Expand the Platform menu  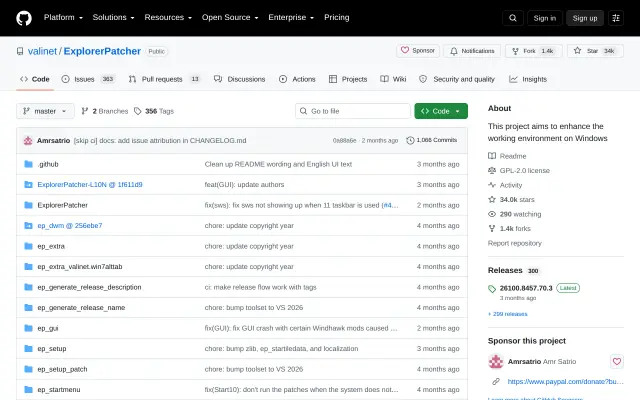[63, 18]
